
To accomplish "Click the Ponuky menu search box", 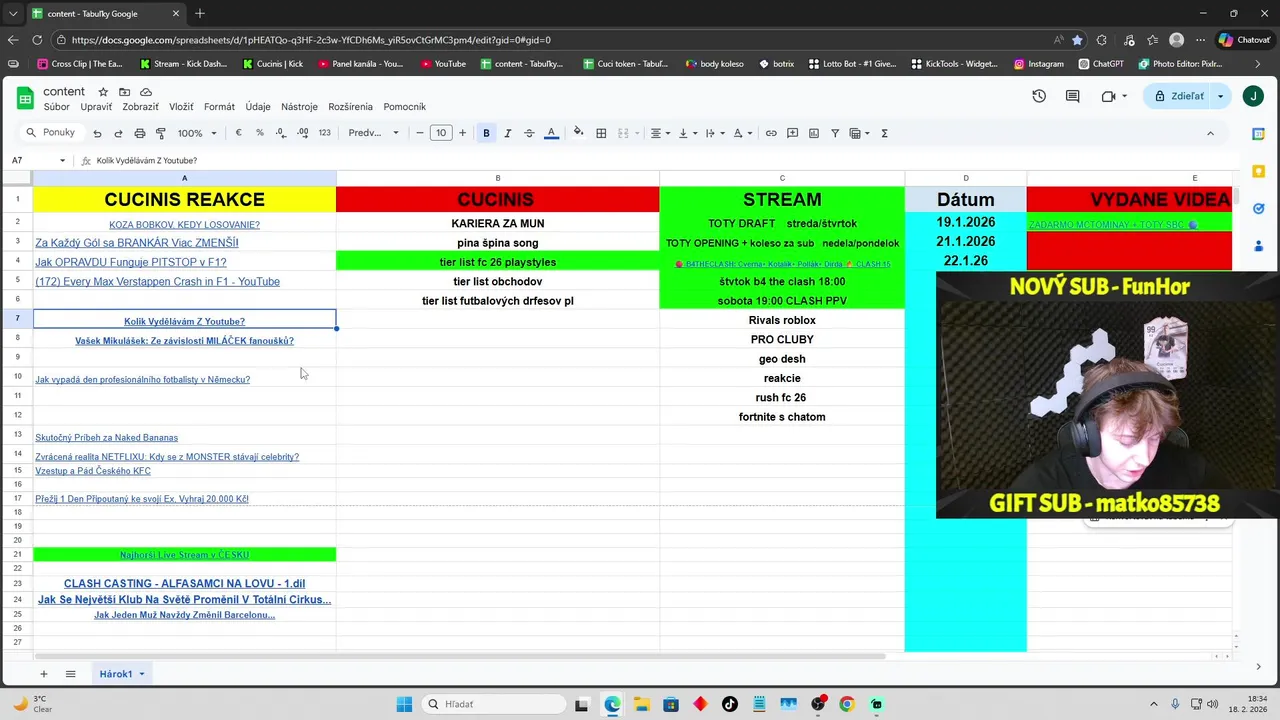I will 51,133.
